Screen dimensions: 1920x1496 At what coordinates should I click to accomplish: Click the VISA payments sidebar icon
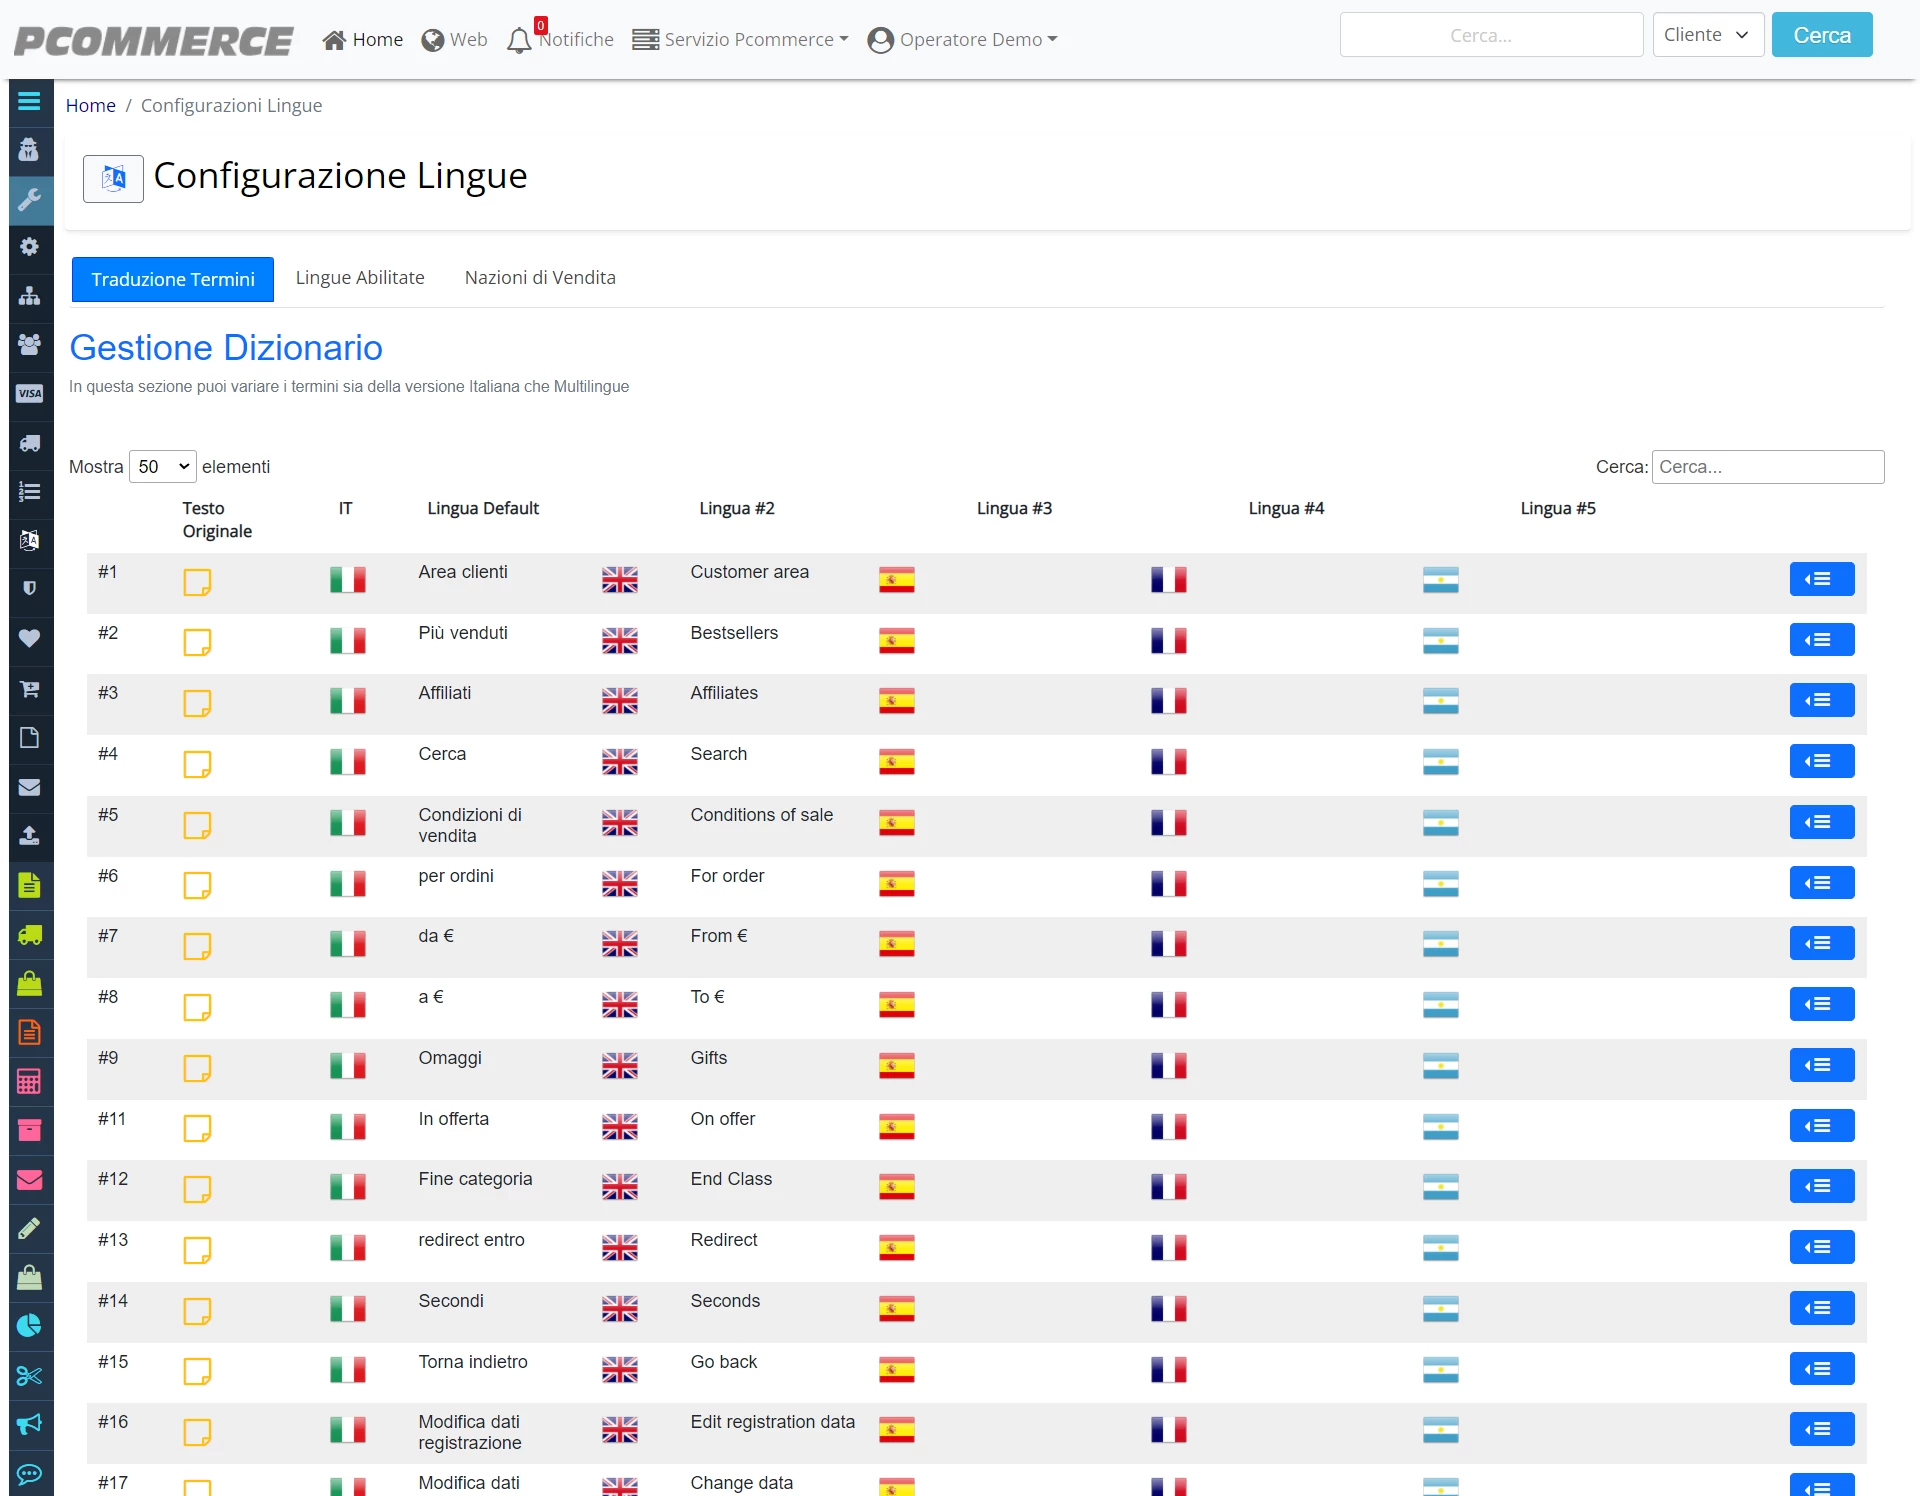point(29,393)
